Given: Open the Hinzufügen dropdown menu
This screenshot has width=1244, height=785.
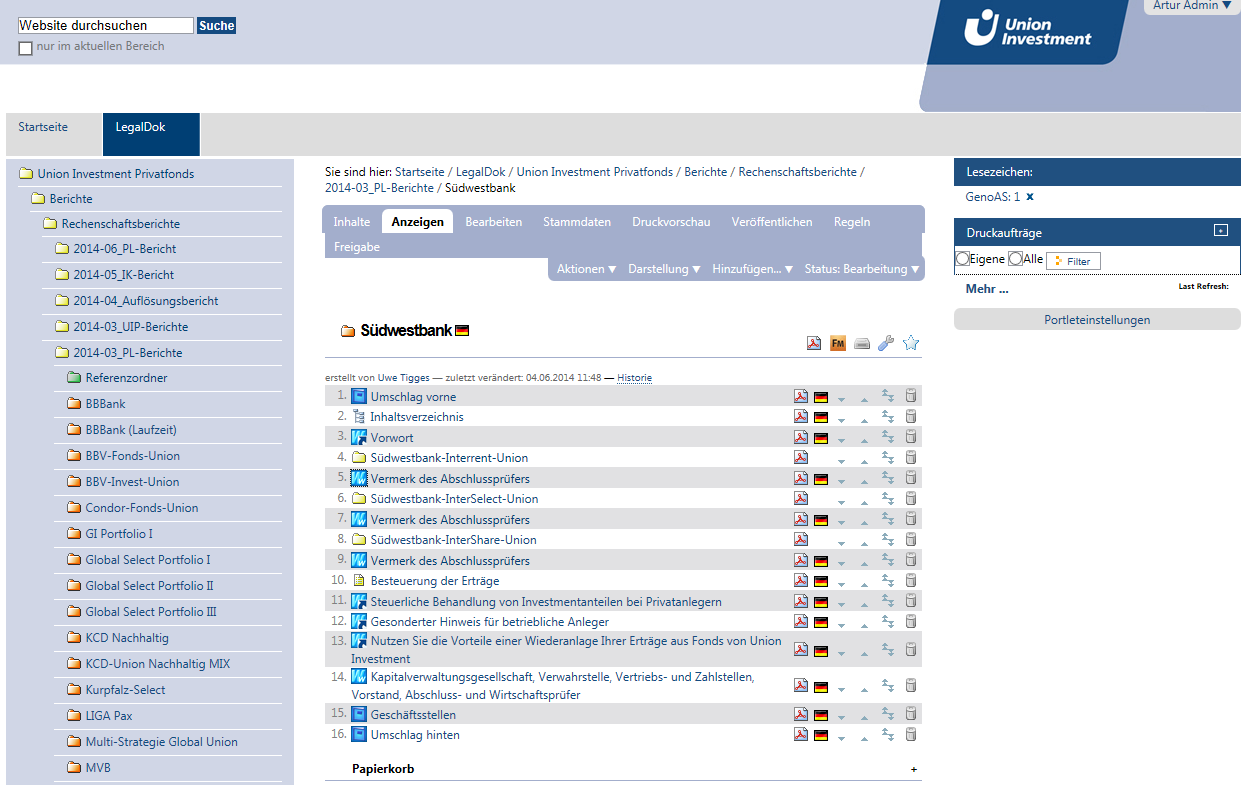Looking at the screenshot, I should 753,269.
